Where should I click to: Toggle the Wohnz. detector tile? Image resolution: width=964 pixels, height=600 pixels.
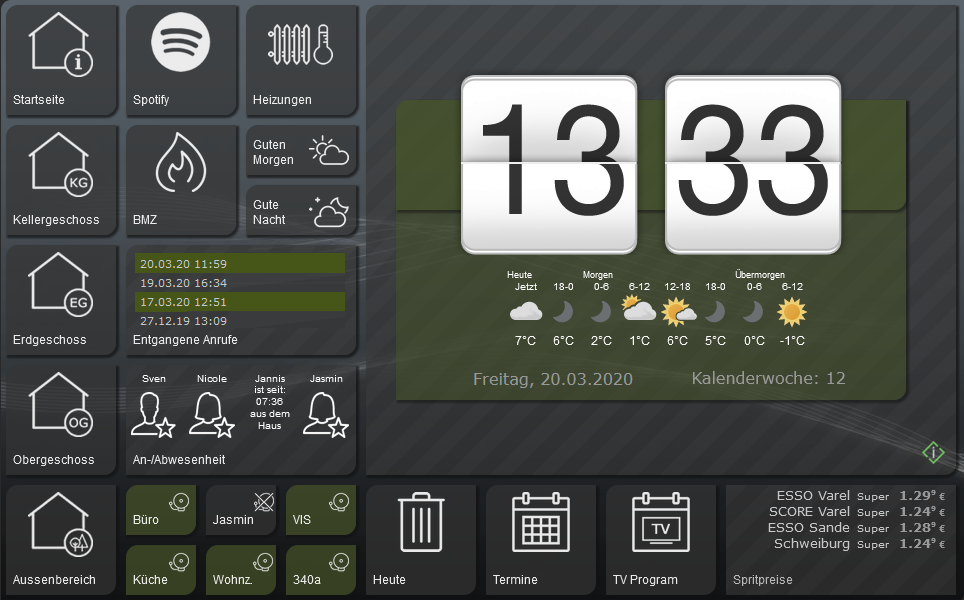(241, 569)
